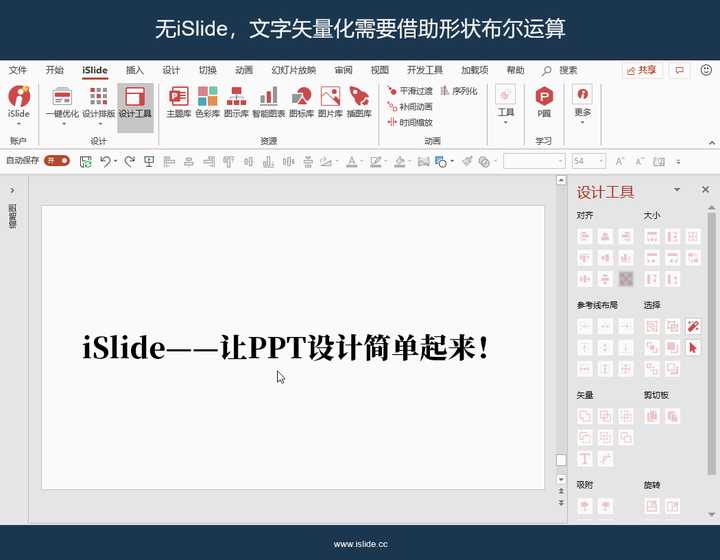Click the smiley feedback icon
This screenshot has height=560, width=720.
tap(706, 70)
